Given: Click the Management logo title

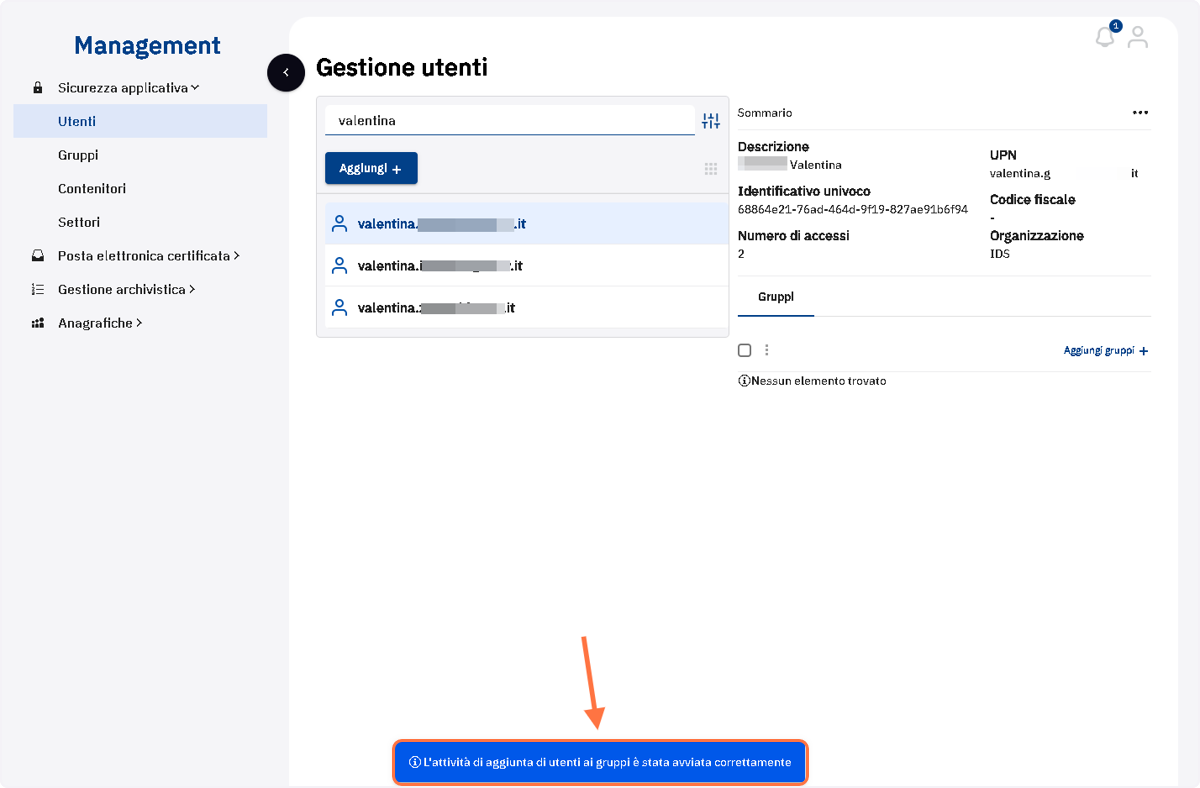Looking at the screenshot, I should [x=147, y=45].
